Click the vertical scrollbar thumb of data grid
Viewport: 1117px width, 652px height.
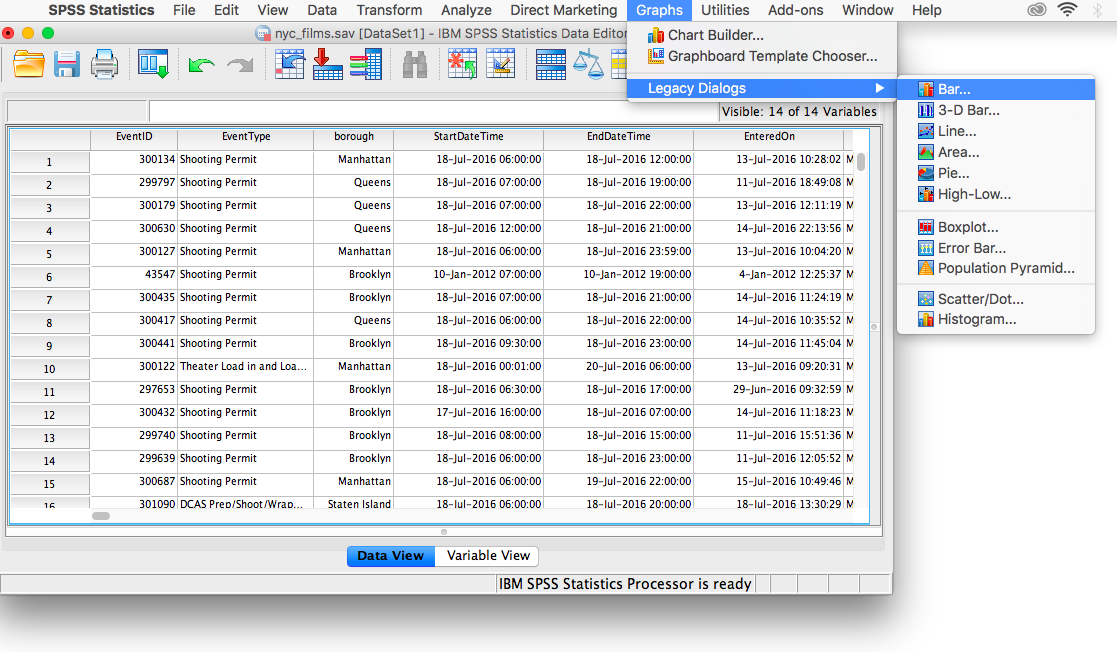[x=861, y=162]
